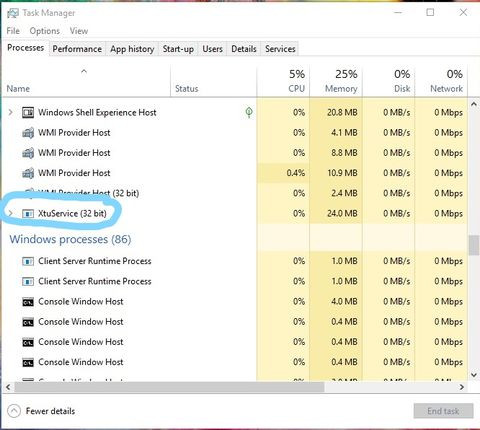Minimize the Task Manager window

398,13
